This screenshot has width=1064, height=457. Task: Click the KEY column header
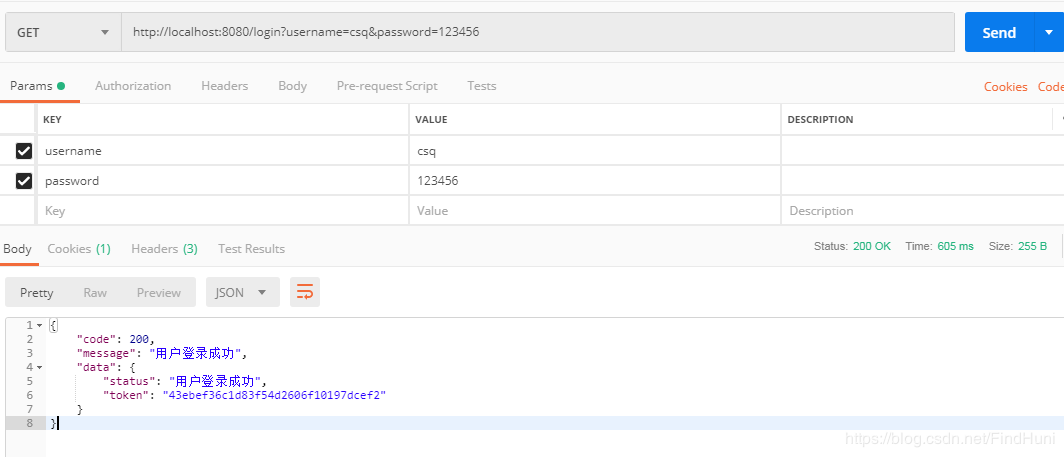pyautogui.click(x=52, y=120)
